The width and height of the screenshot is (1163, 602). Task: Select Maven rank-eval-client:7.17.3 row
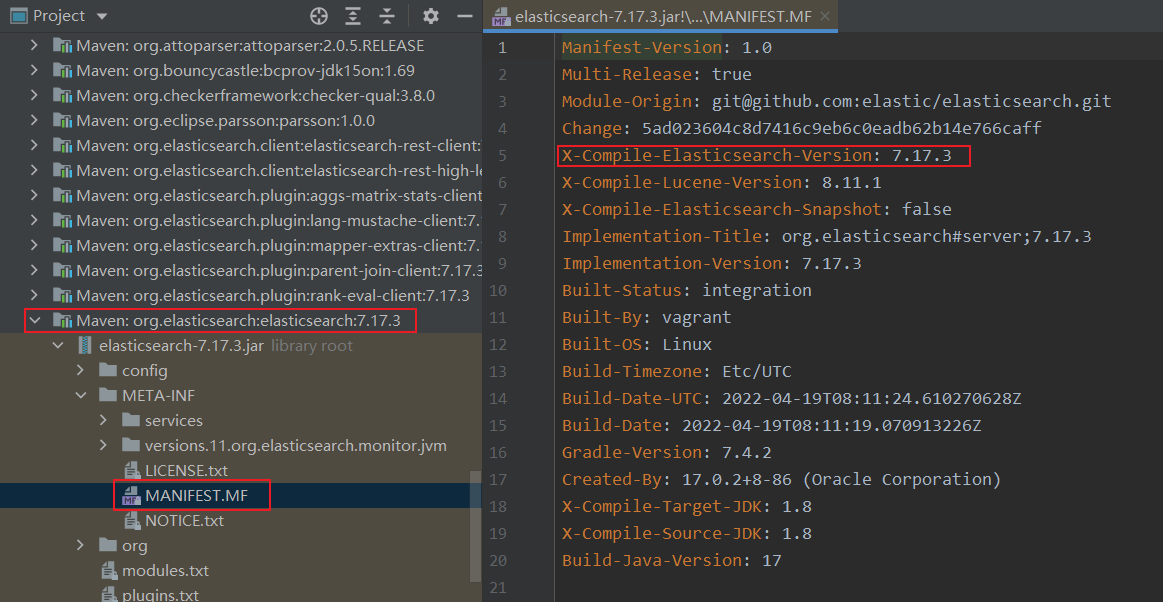click(x=241, y=296)
